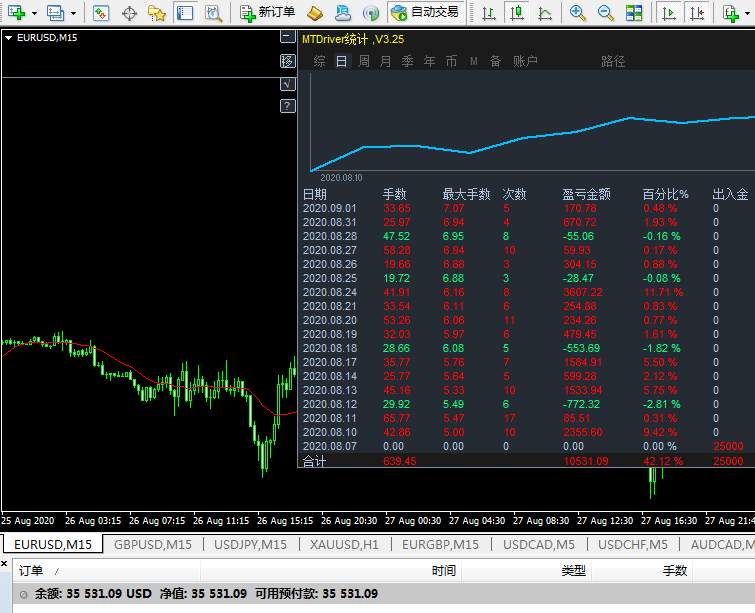Toggle chart auto scroll icon
Viewport: 755px width, 613px height.
point(668,13)
